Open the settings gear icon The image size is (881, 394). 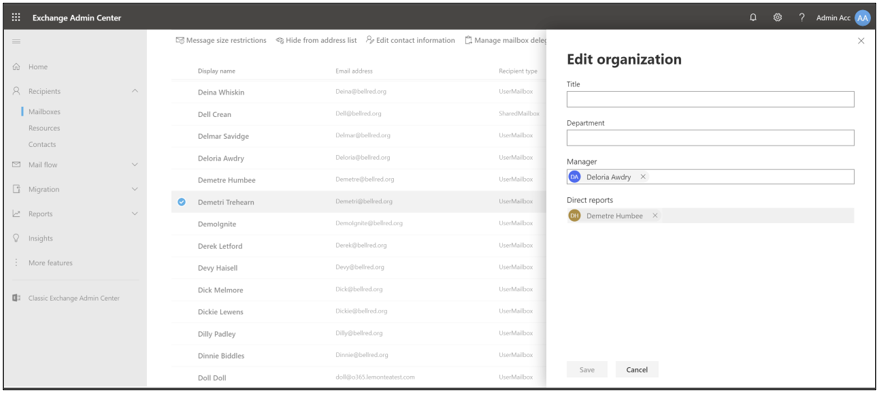tap(778, 17)
